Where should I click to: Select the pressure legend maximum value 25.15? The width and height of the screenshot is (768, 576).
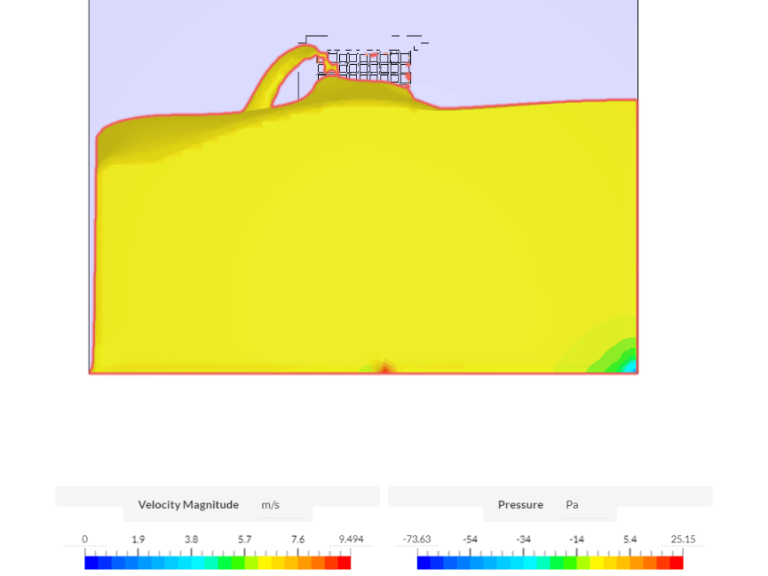[683, 539]
